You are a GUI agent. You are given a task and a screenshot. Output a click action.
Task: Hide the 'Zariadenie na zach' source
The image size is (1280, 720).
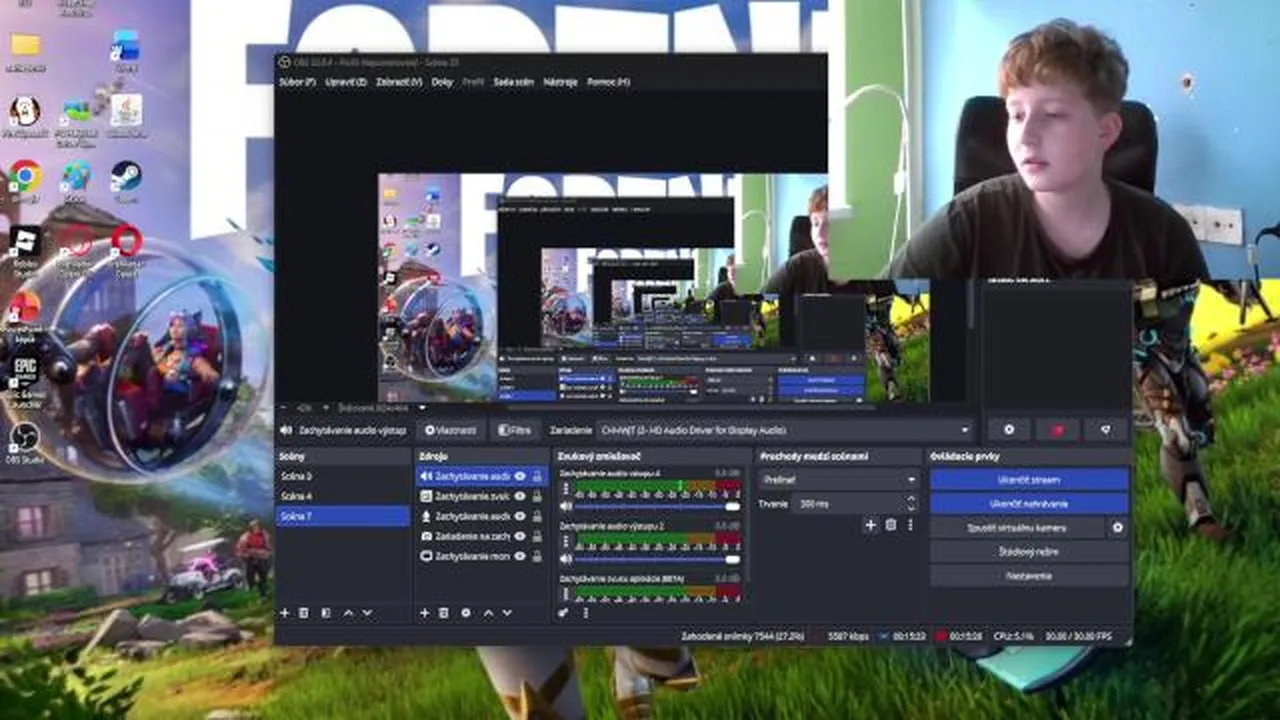[x=520, y=536]
